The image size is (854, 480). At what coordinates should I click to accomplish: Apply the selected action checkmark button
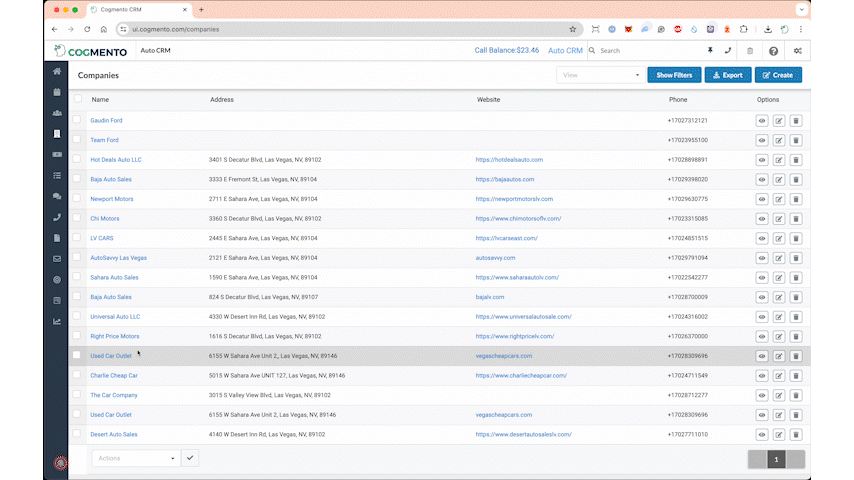pos(190,458)
